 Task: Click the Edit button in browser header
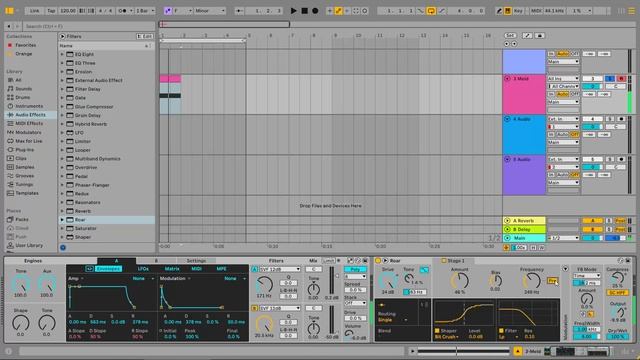(144, 36)
